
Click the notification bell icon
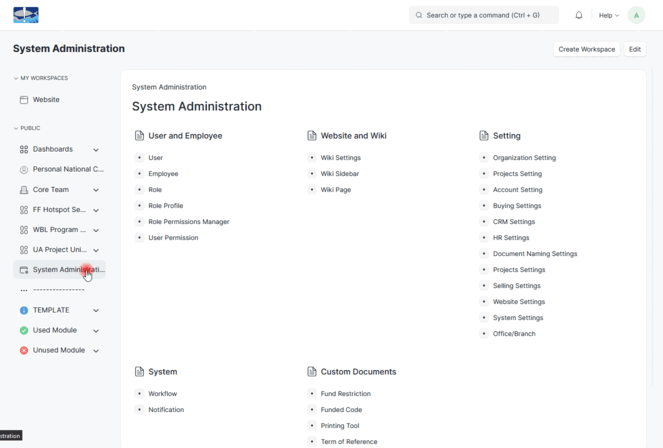tap(579, 15)
